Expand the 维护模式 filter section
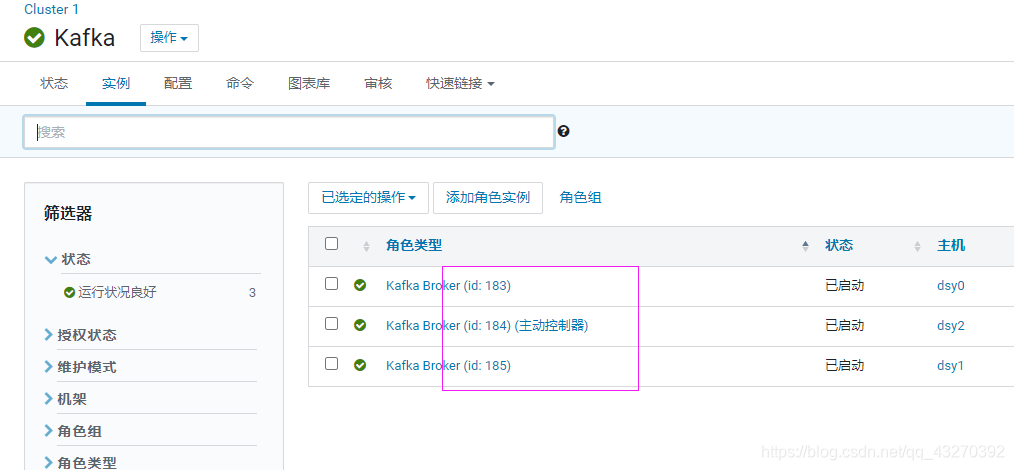 coord(80,367)
